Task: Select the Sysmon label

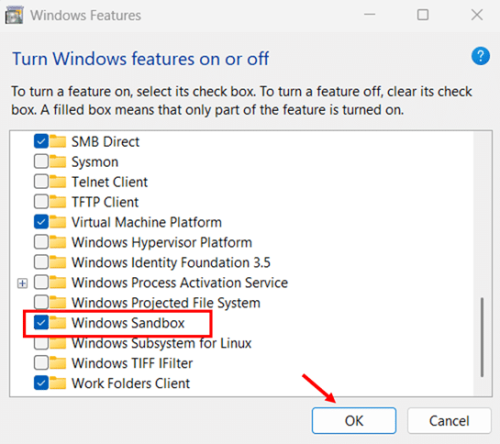Action: pyautogui.click(x=95, y=162)
